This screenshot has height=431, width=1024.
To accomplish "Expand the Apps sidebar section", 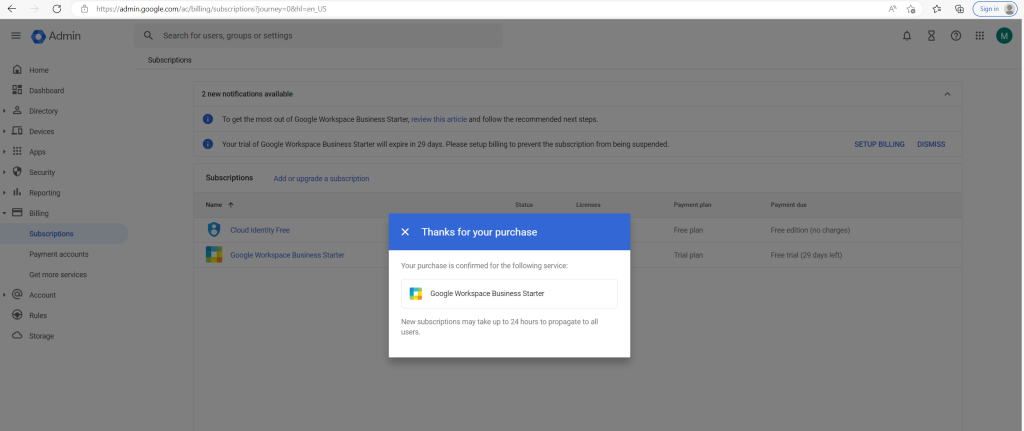I will tap(5, 152).
